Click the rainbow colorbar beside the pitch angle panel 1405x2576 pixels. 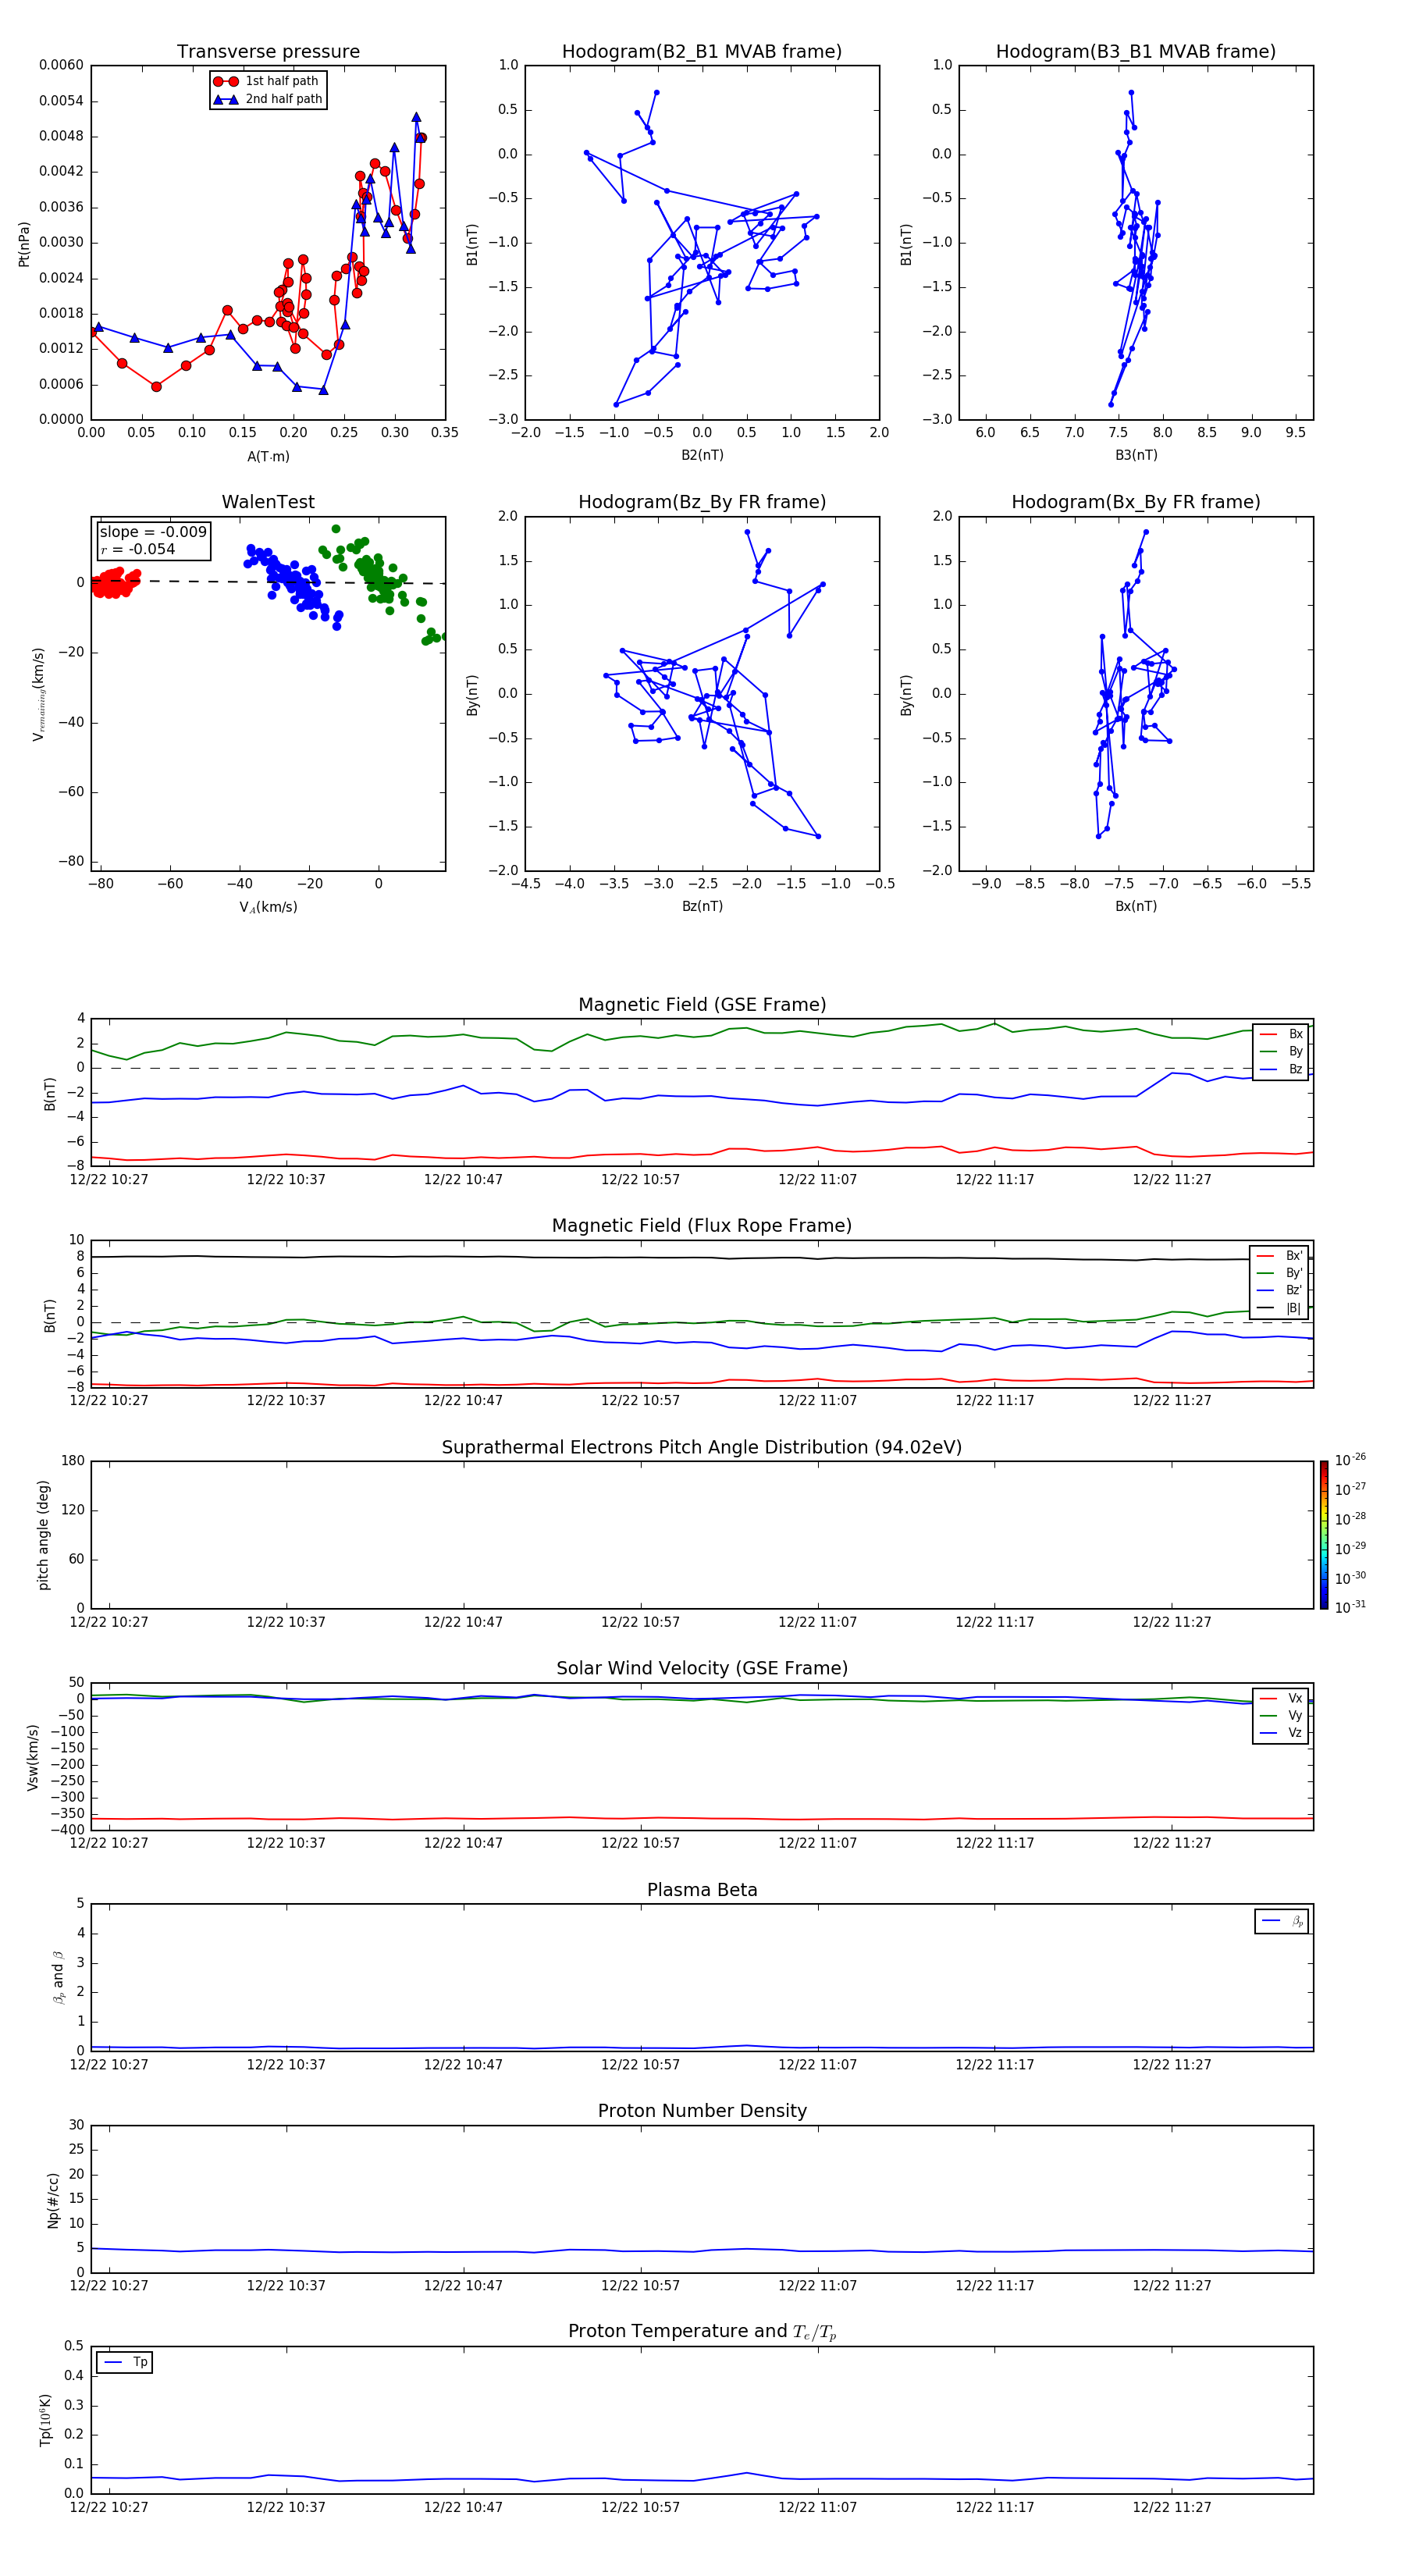pos(1324,1535)
